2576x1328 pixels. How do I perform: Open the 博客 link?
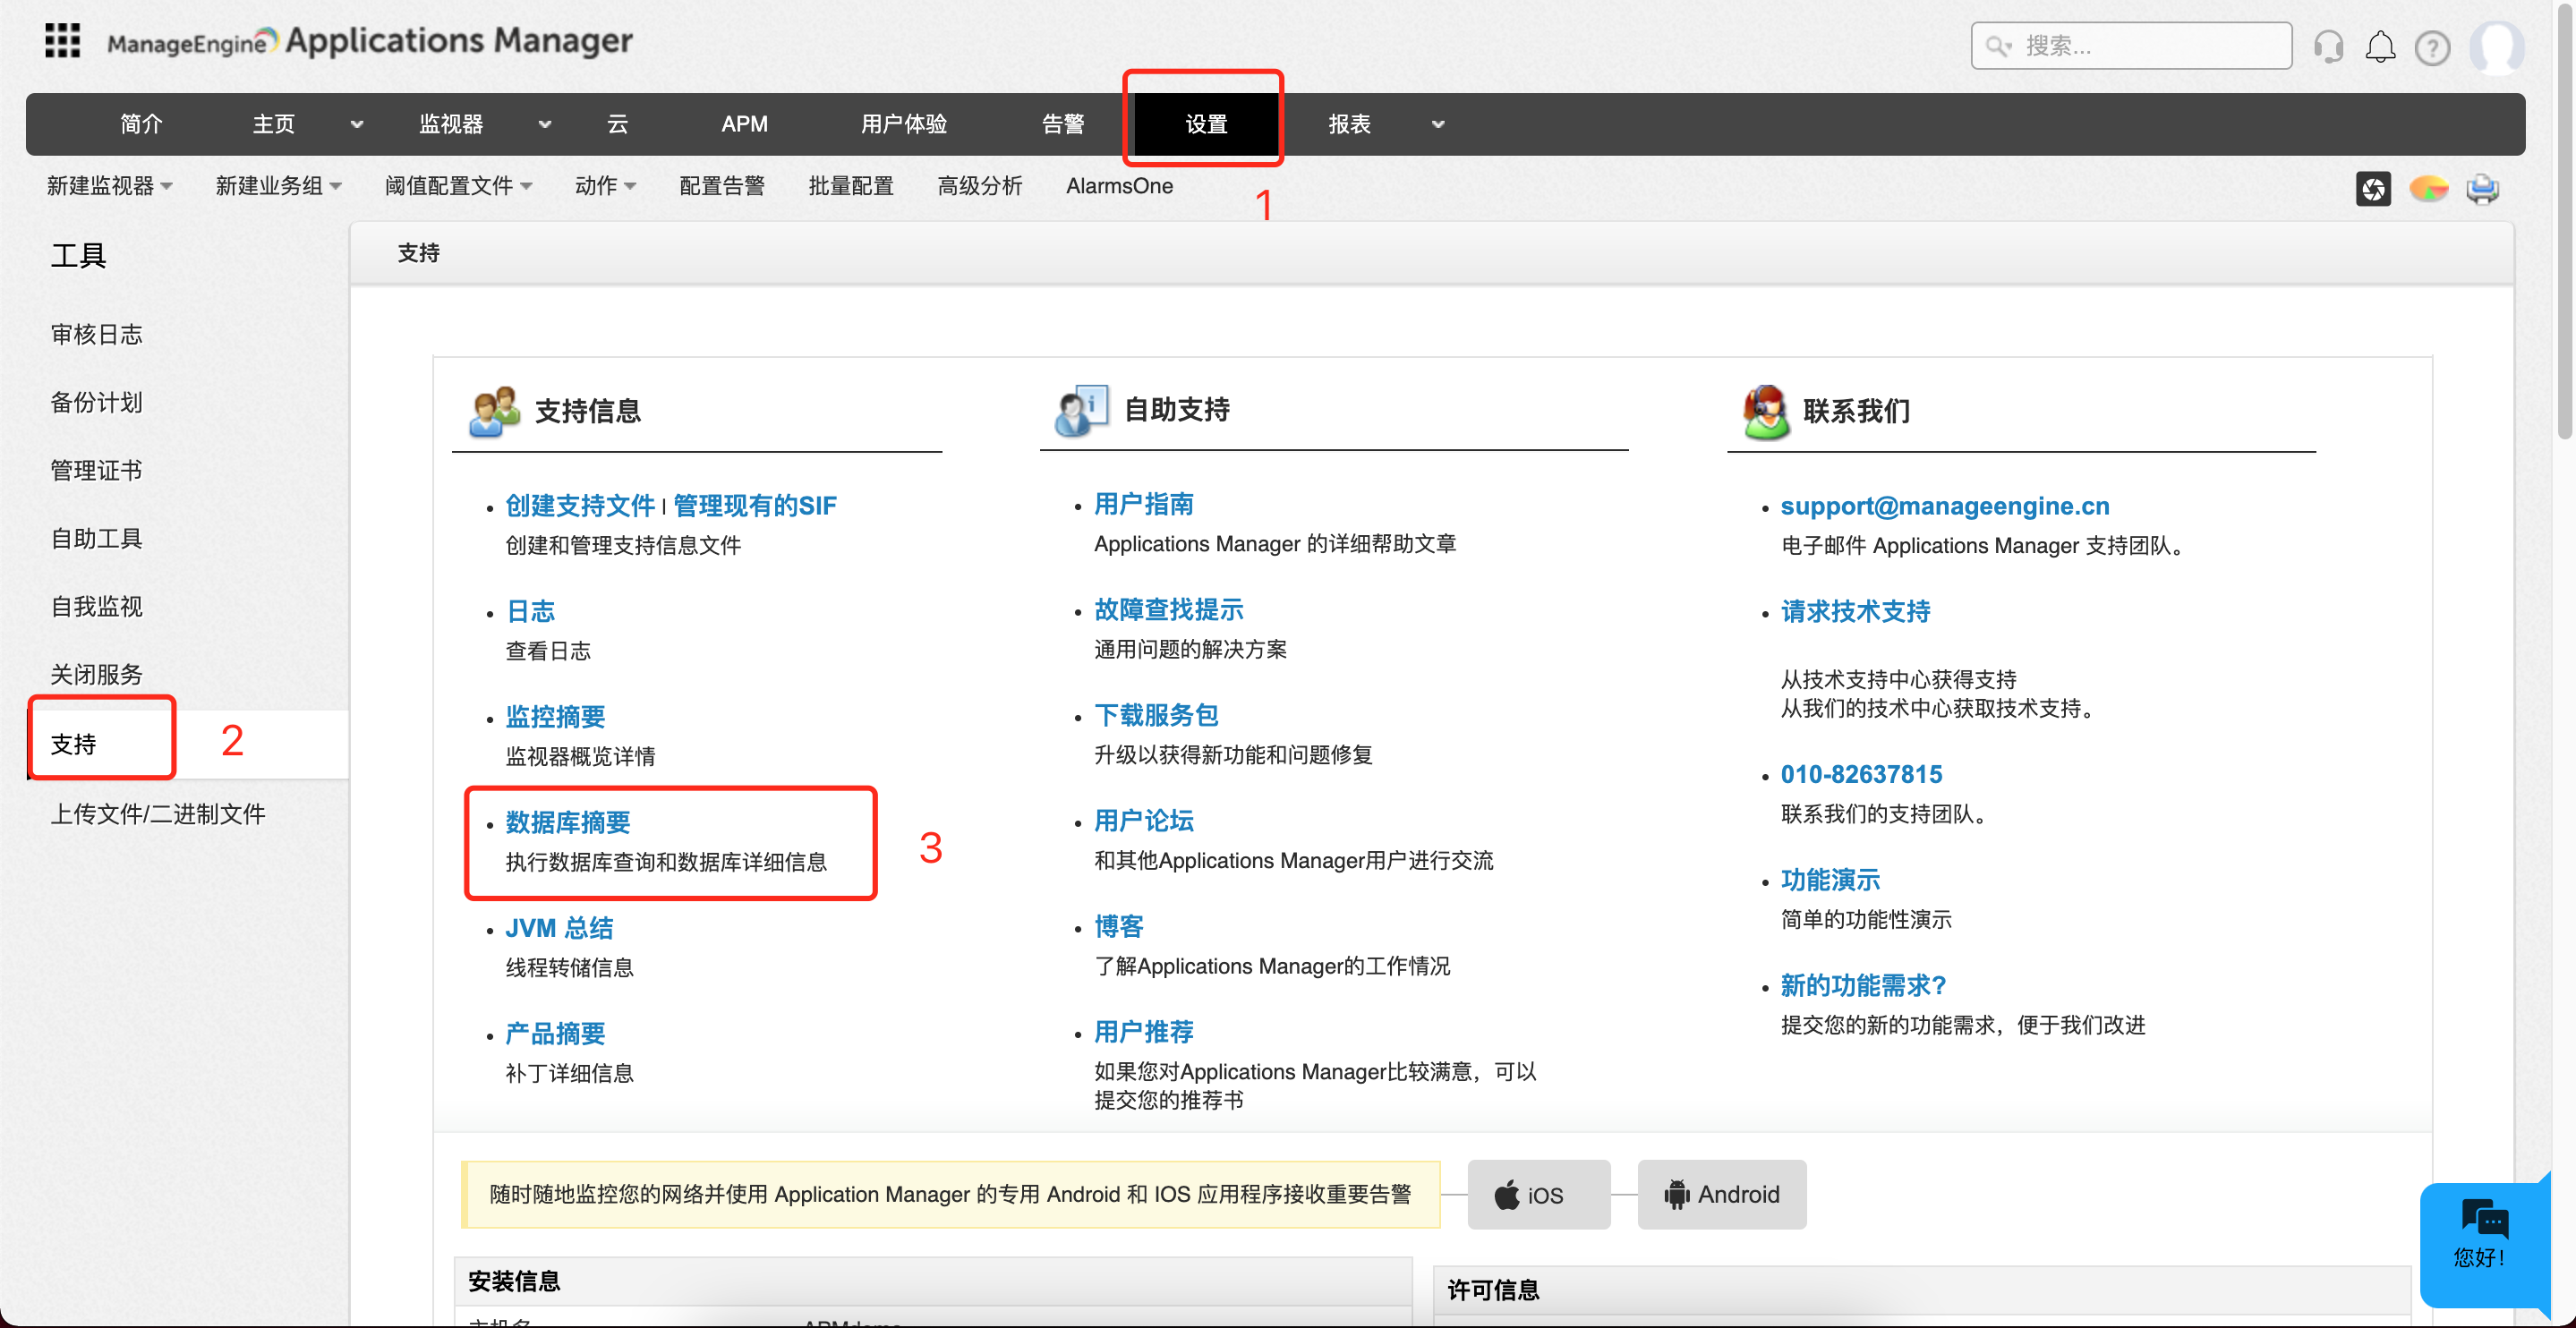pyautogui.click(x=1119, y=926)
